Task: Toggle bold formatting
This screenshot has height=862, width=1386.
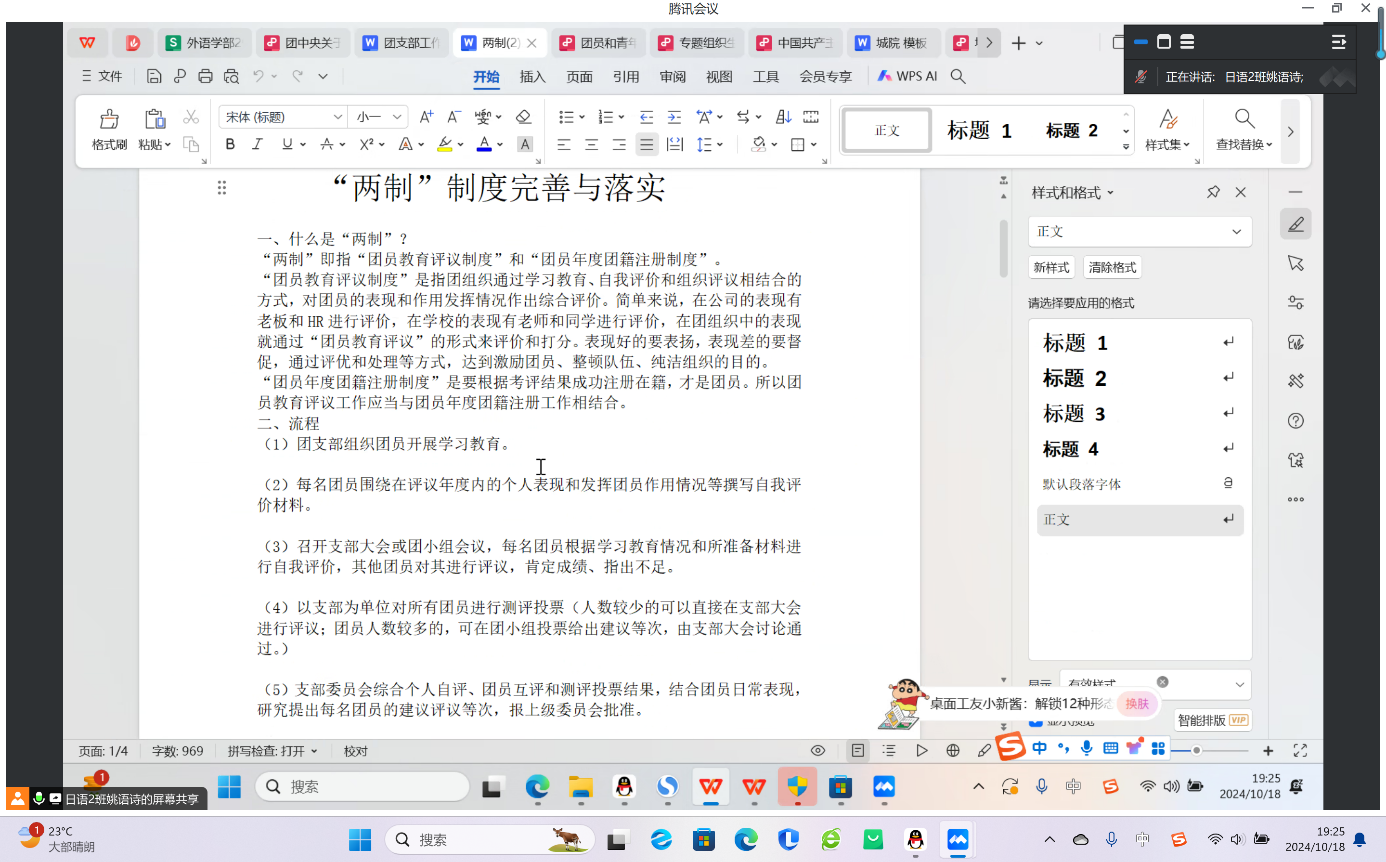Action: click(230, 145)
